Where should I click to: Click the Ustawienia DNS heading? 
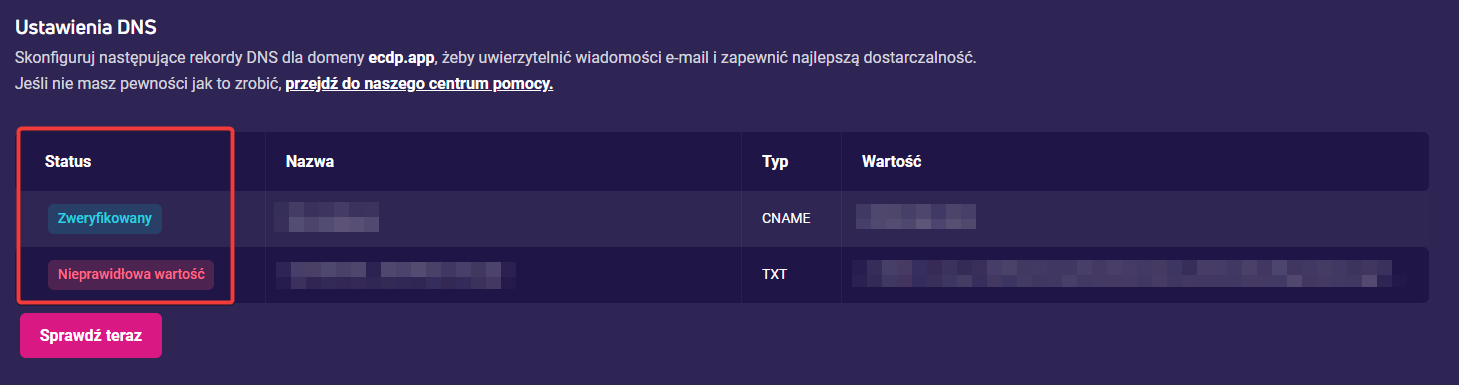coord(86,27)
